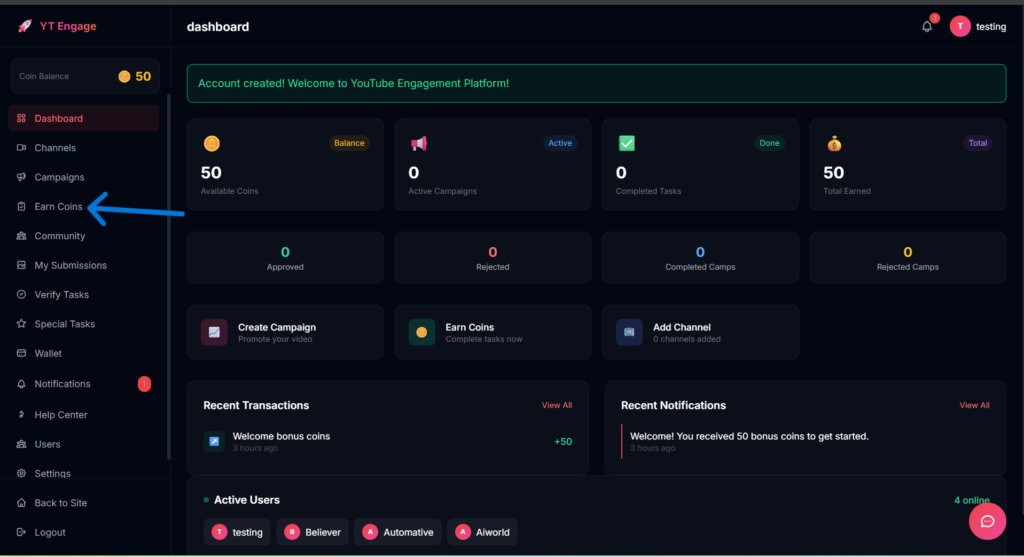Go to My Submissions in sidebar

[70, 265]
